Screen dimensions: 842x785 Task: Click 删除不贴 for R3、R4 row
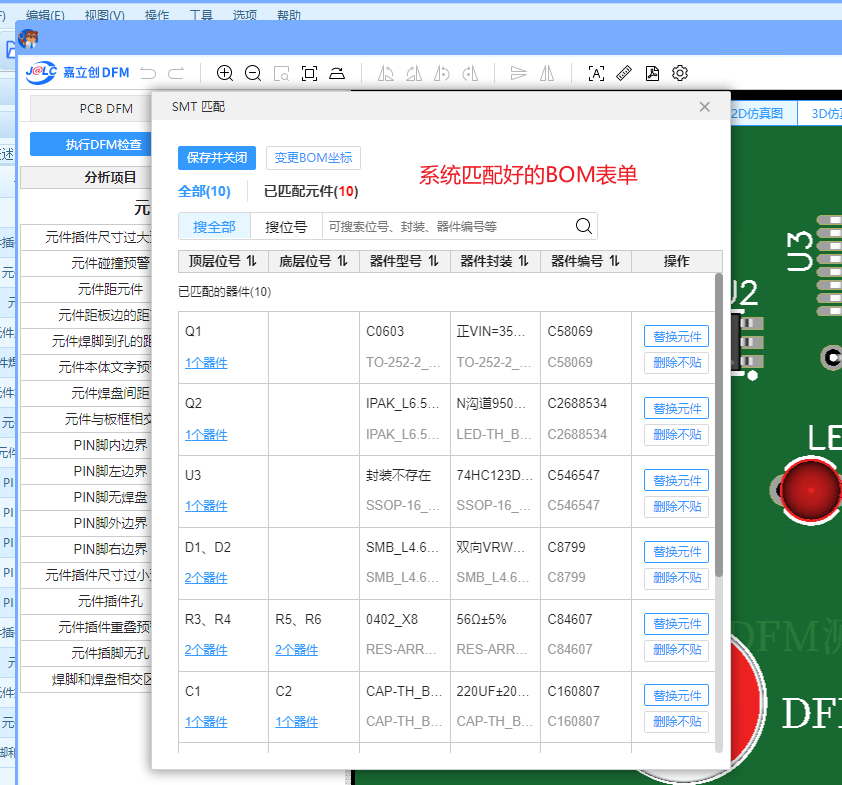pos(677,650)
